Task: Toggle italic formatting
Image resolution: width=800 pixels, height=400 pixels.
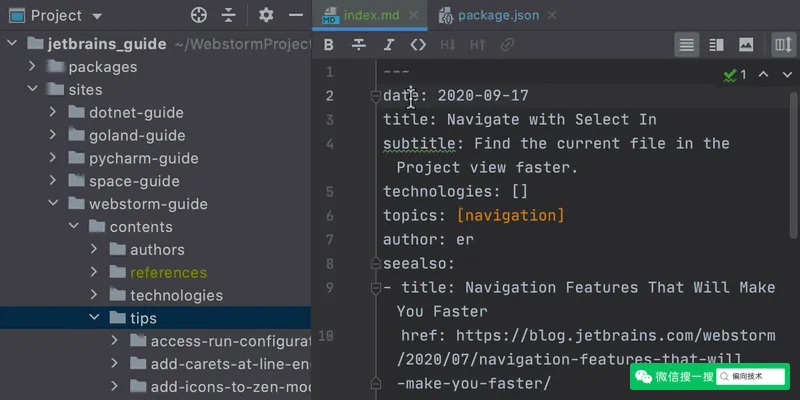Action: click(389, 45)
